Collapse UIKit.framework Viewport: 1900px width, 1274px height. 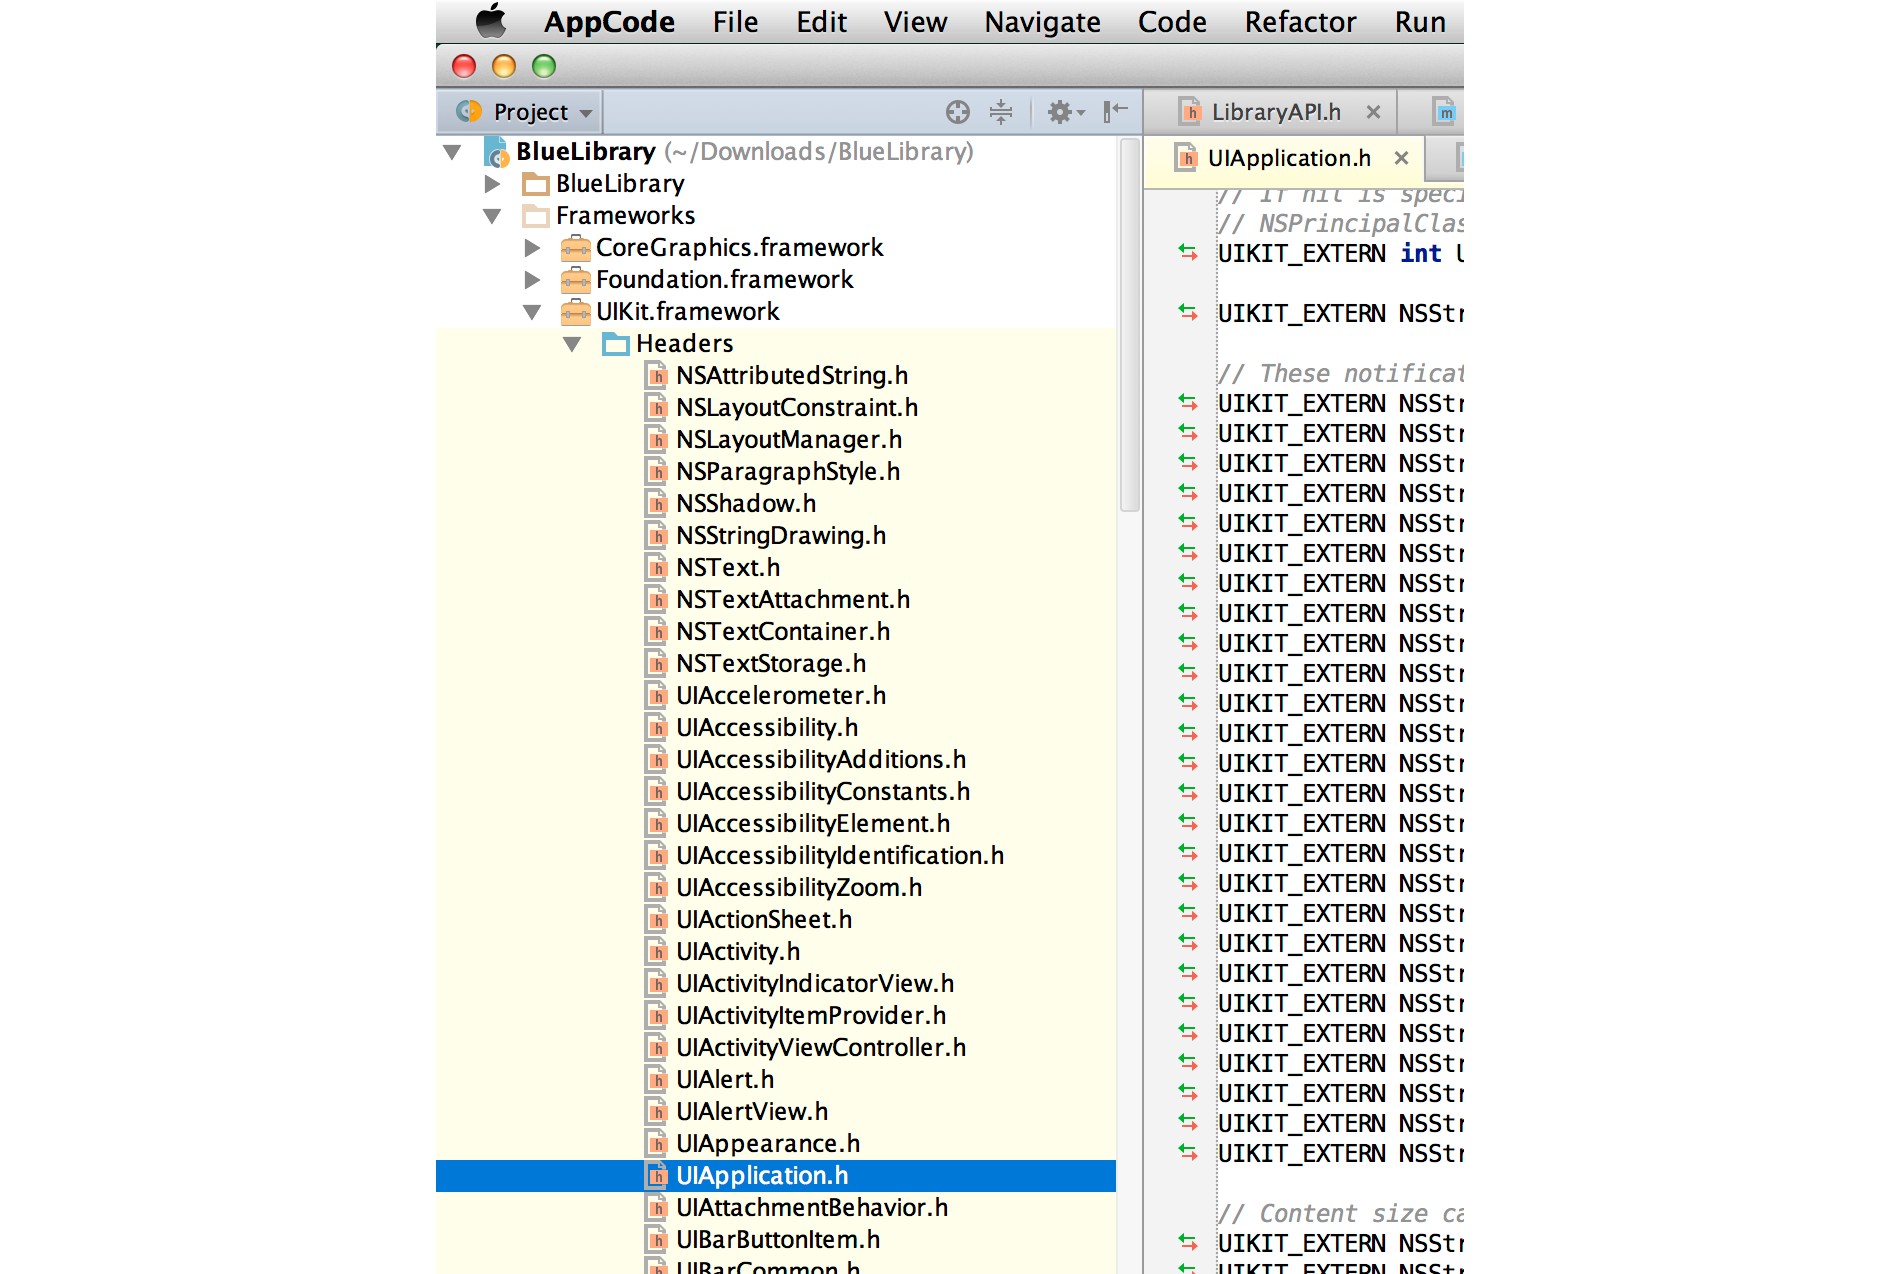point(532,312)
